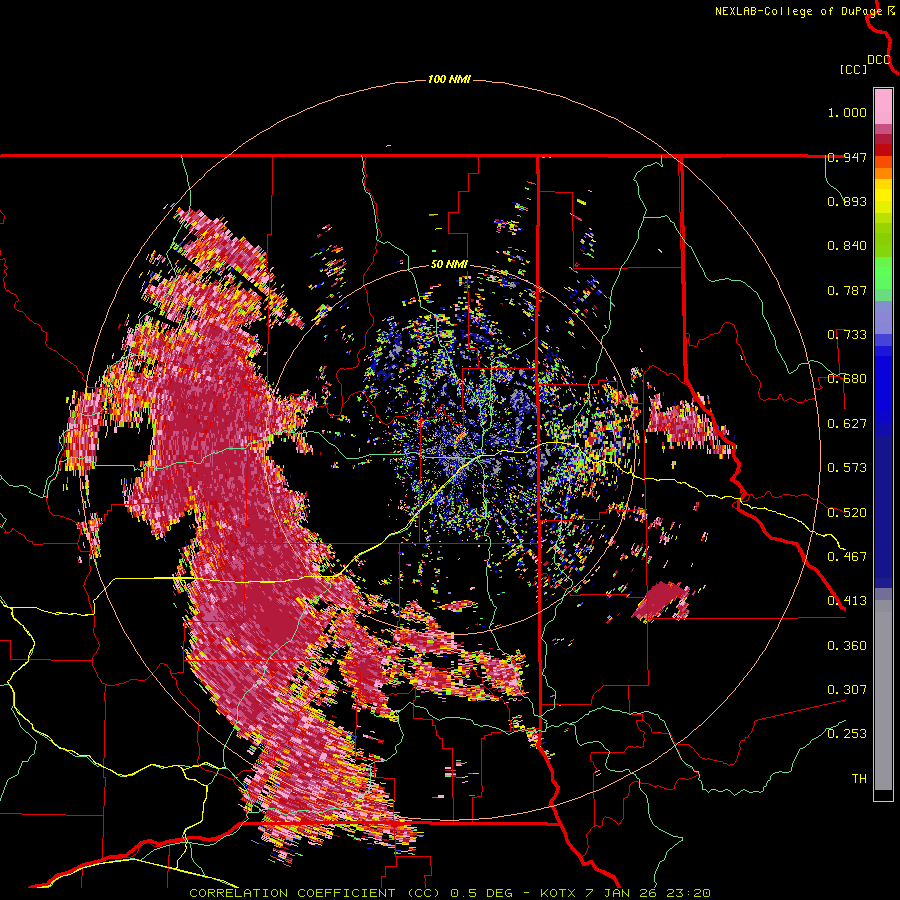Viewport: 900px width, 900px height.
Task: Click the 0.360 legend value
Action: click(847, 646)
